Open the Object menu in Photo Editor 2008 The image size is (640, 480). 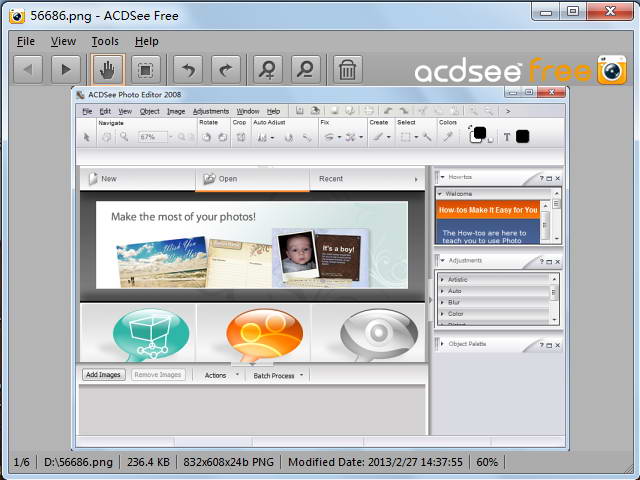(149, 111)
